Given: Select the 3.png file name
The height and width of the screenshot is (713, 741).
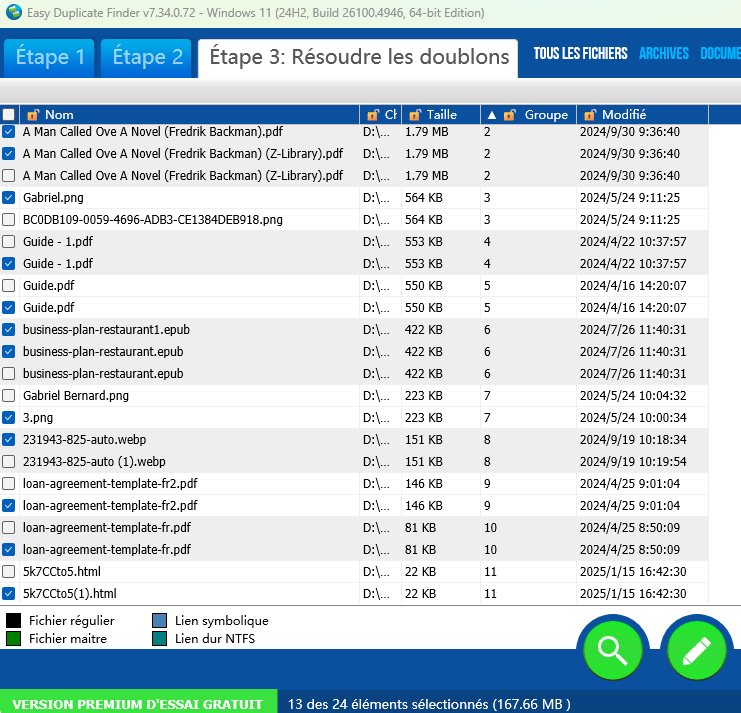Looking at the screenshot, I should 38,418.
